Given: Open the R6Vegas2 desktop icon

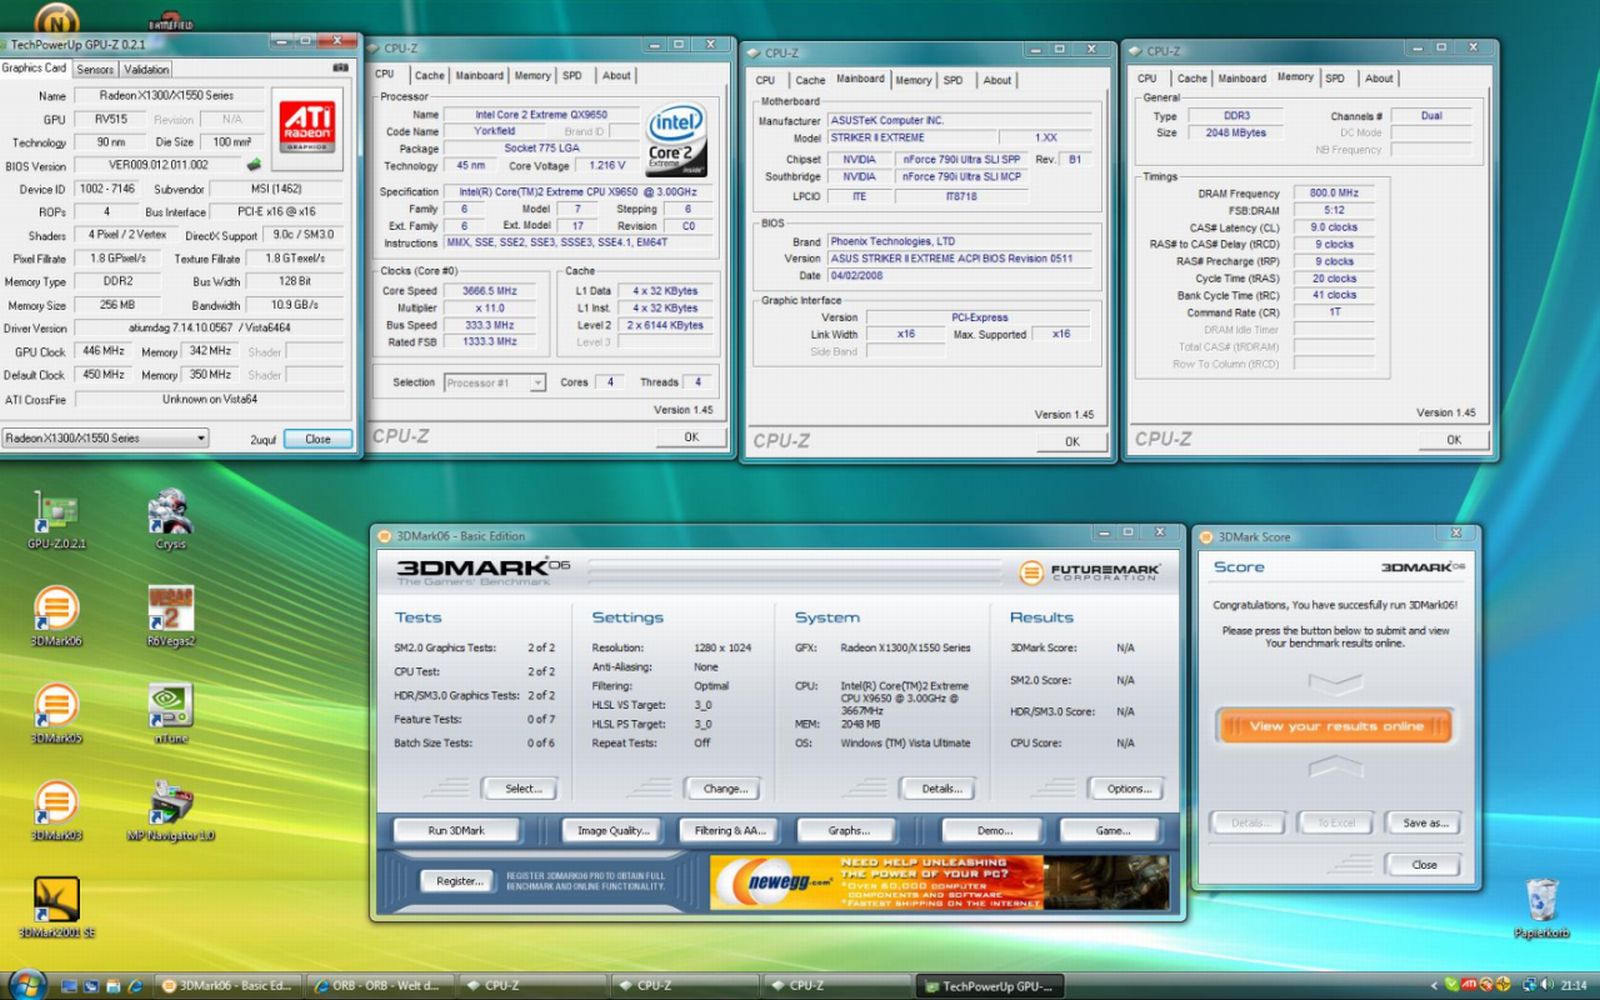Looking at the screenshot, I should [x=171, y=615].
